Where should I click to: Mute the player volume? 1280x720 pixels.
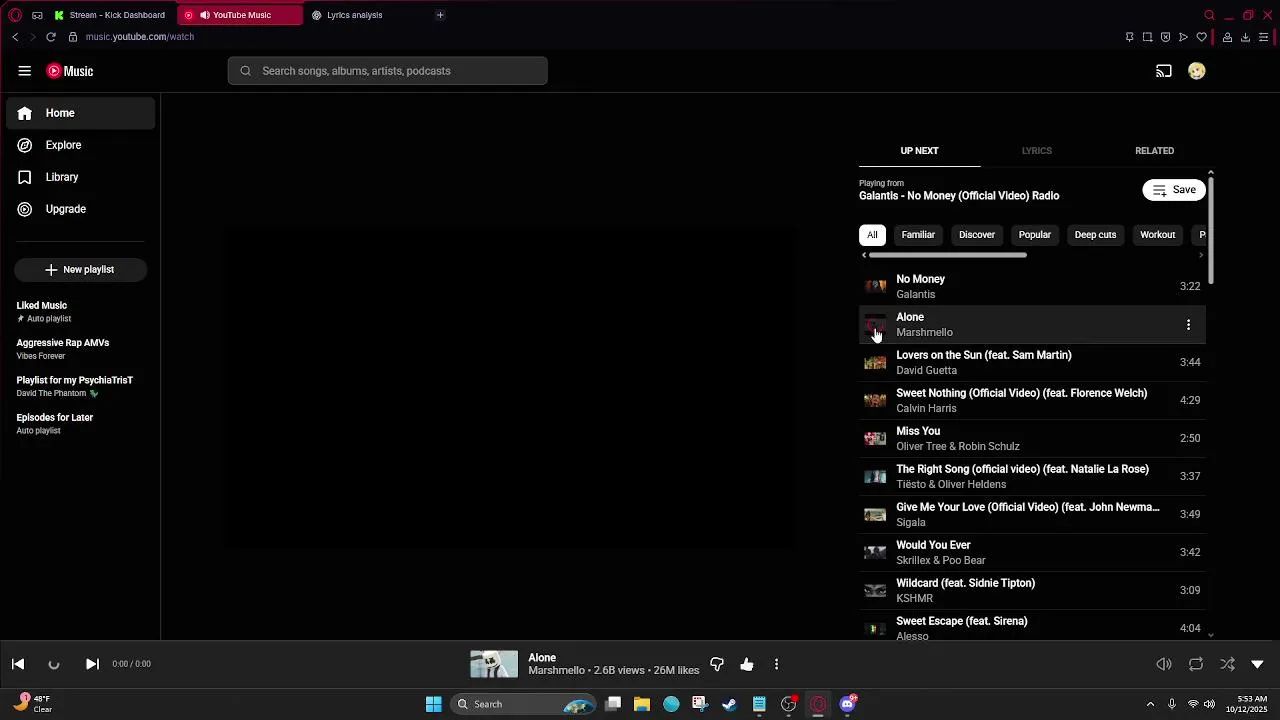tap(1164, 664)
